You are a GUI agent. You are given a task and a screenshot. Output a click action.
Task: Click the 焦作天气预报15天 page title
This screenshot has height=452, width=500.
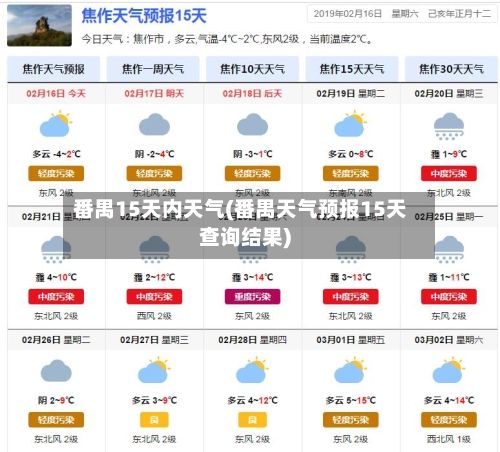[x=144, y=16]
